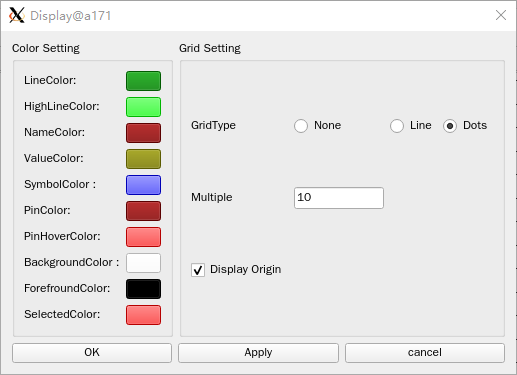This screenshot has width=517, height=375.
Task: Change the HighLineColor light green swatch
Action: click(143, 107)
